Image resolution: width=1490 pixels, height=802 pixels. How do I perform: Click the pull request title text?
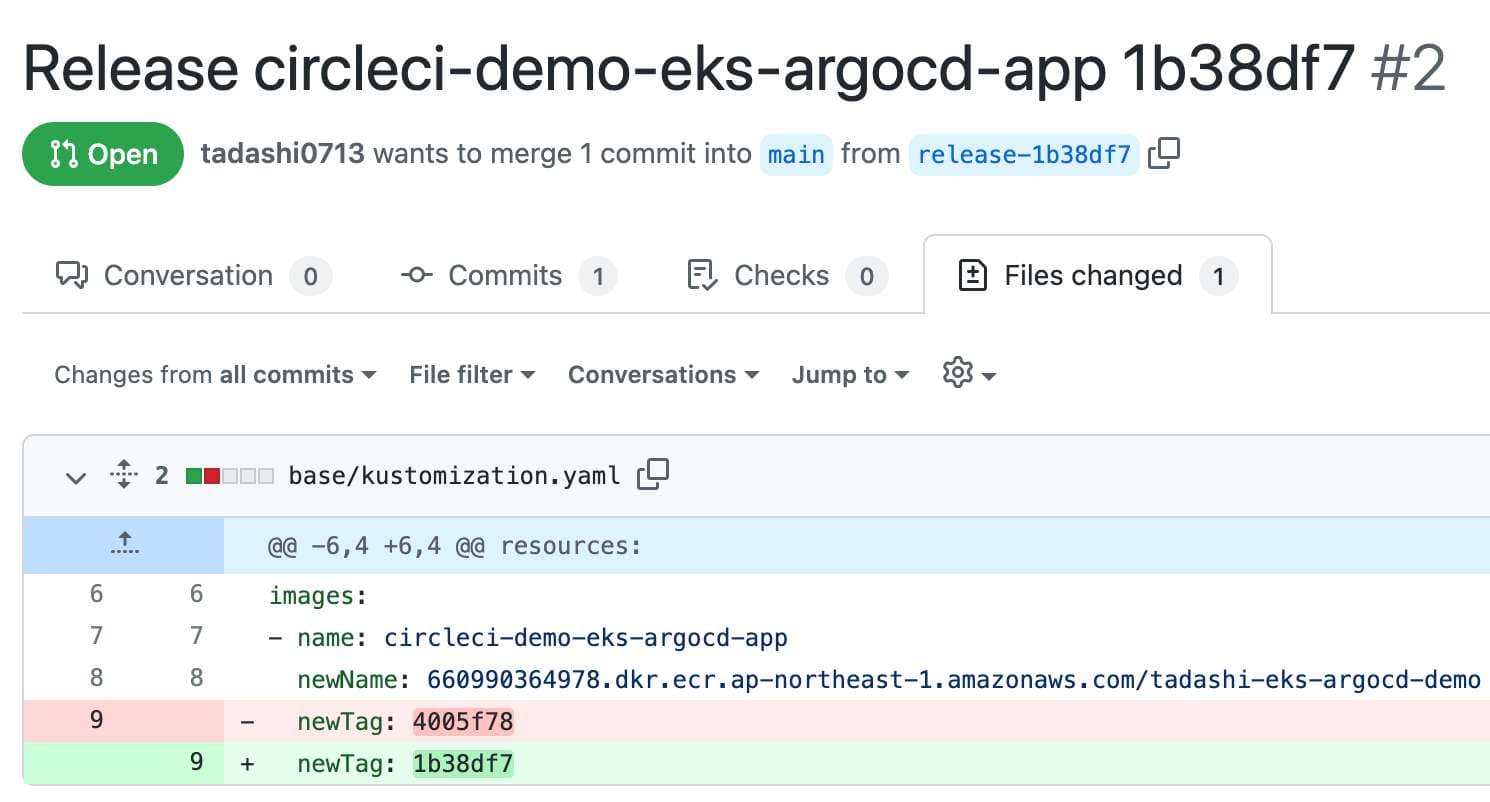pos(689,70)
